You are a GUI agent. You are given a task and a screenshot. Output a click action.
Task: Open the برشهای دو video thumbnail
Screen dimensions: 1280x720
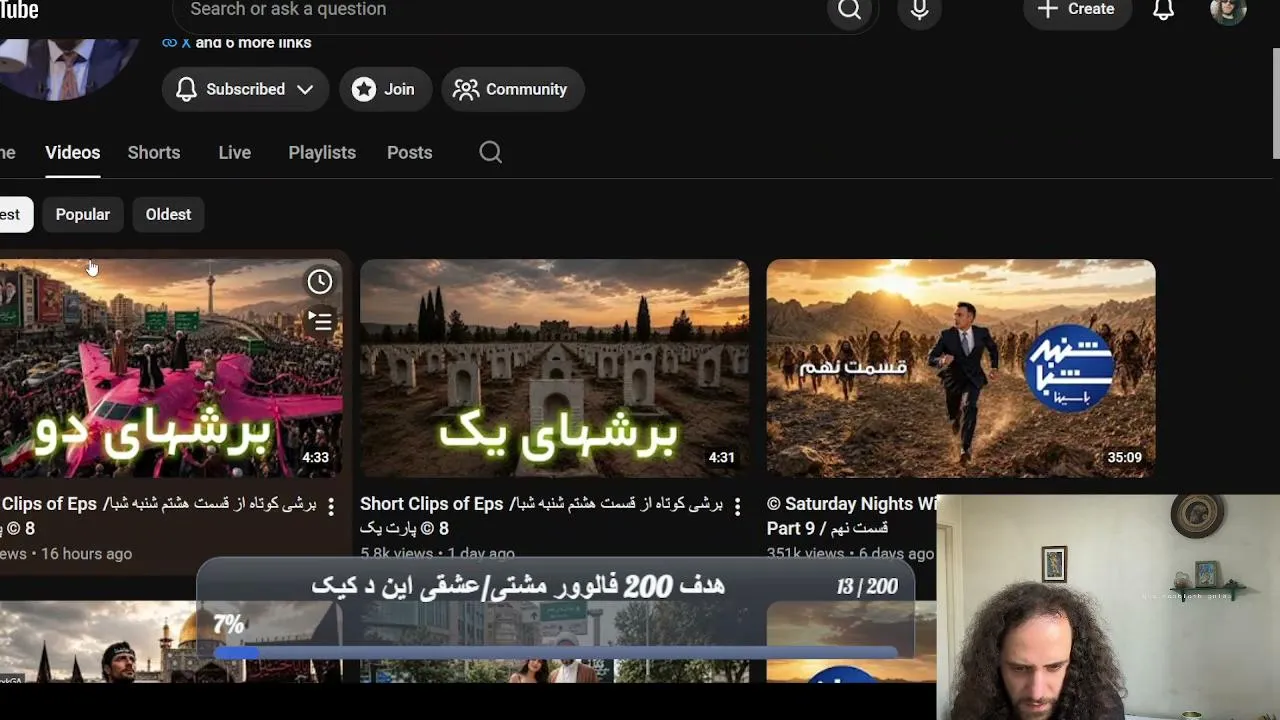pos(171,368)
